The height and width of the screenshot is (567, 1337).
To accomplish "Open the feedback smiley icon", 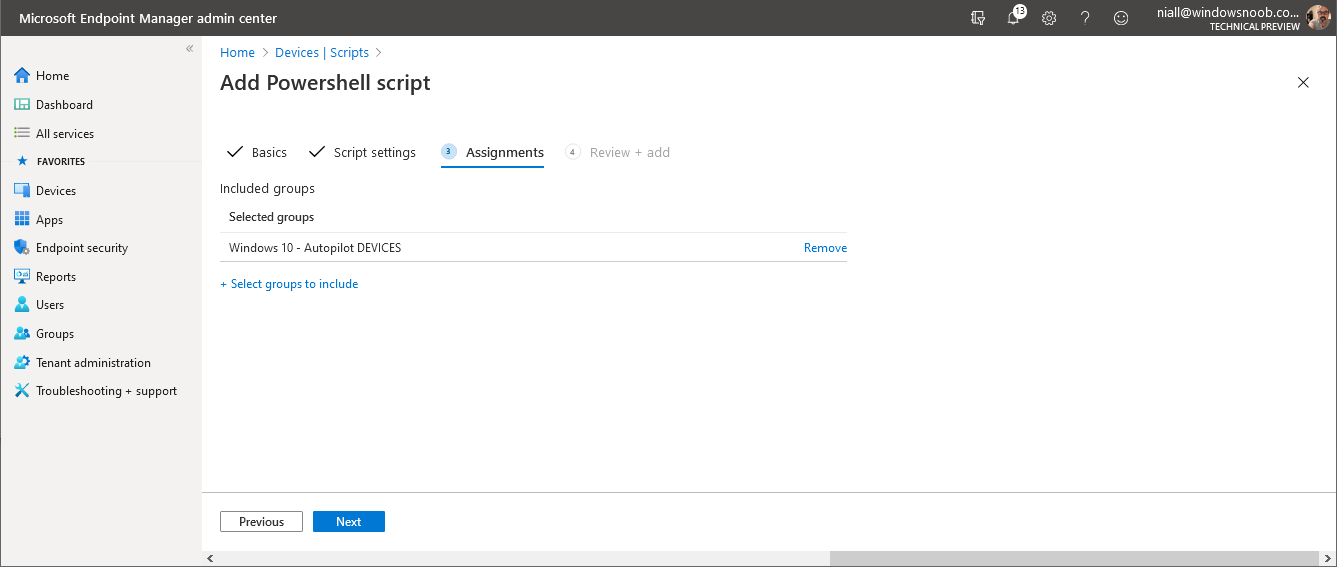I will 1121,18.
